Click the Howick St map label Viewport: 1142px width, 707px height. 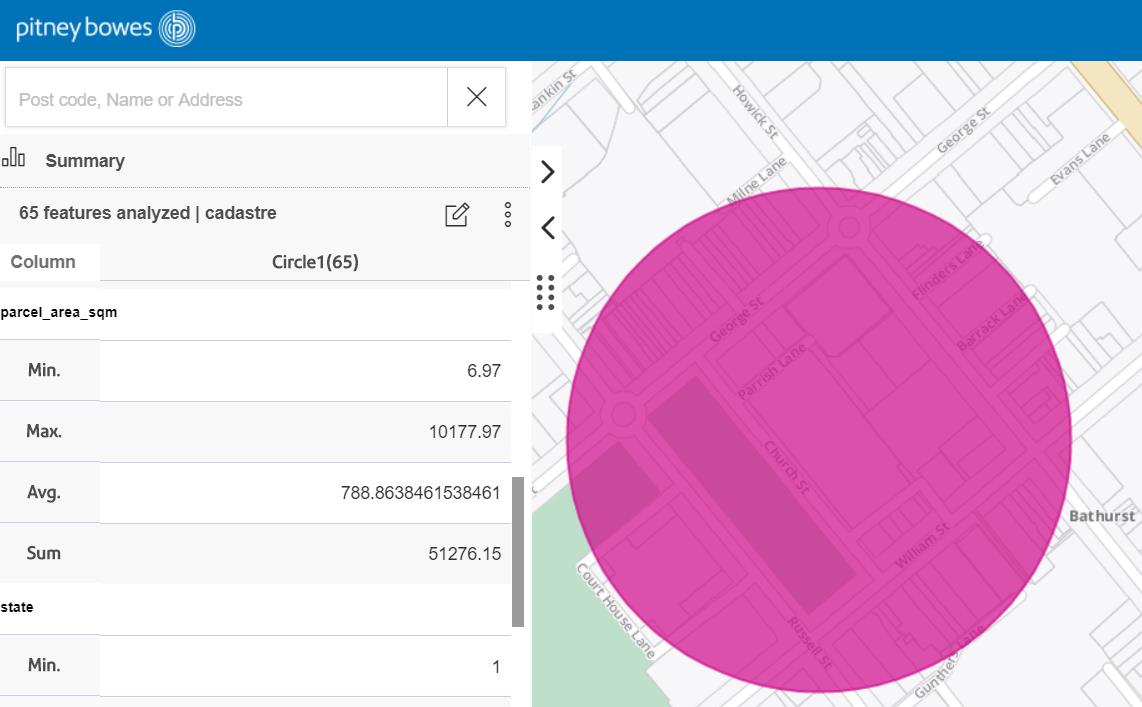pyautogui.click(x=755, y=112)
